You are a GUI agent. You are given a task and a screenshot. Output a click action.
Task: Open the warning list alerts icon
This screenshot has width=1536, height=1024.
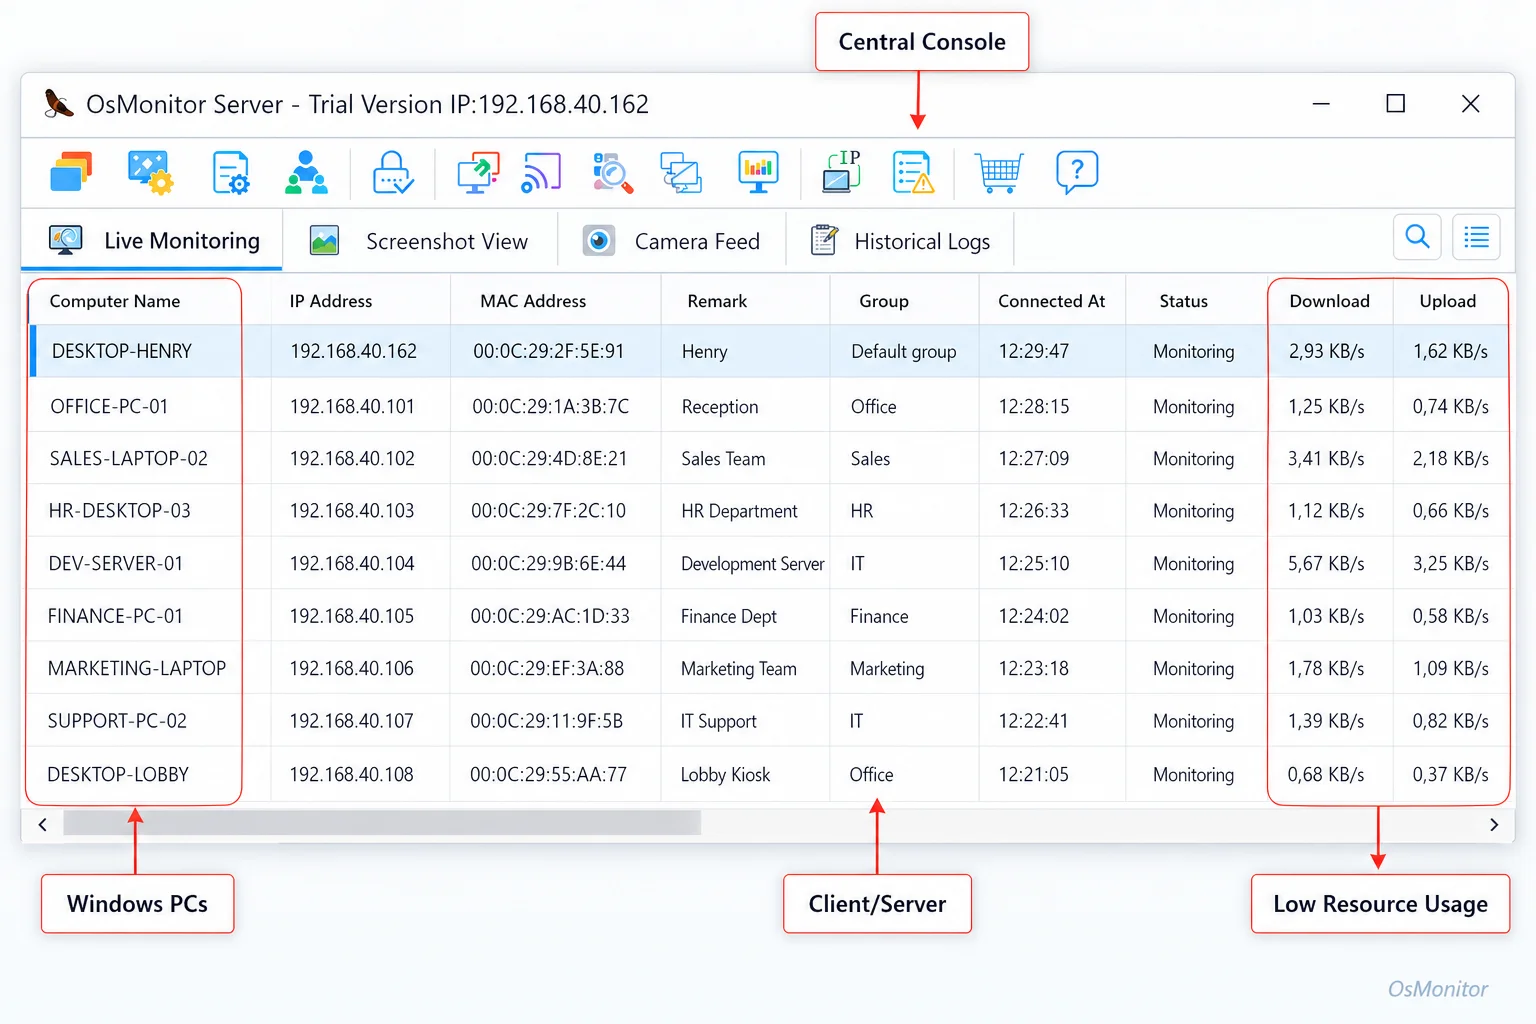pos(913,172)
